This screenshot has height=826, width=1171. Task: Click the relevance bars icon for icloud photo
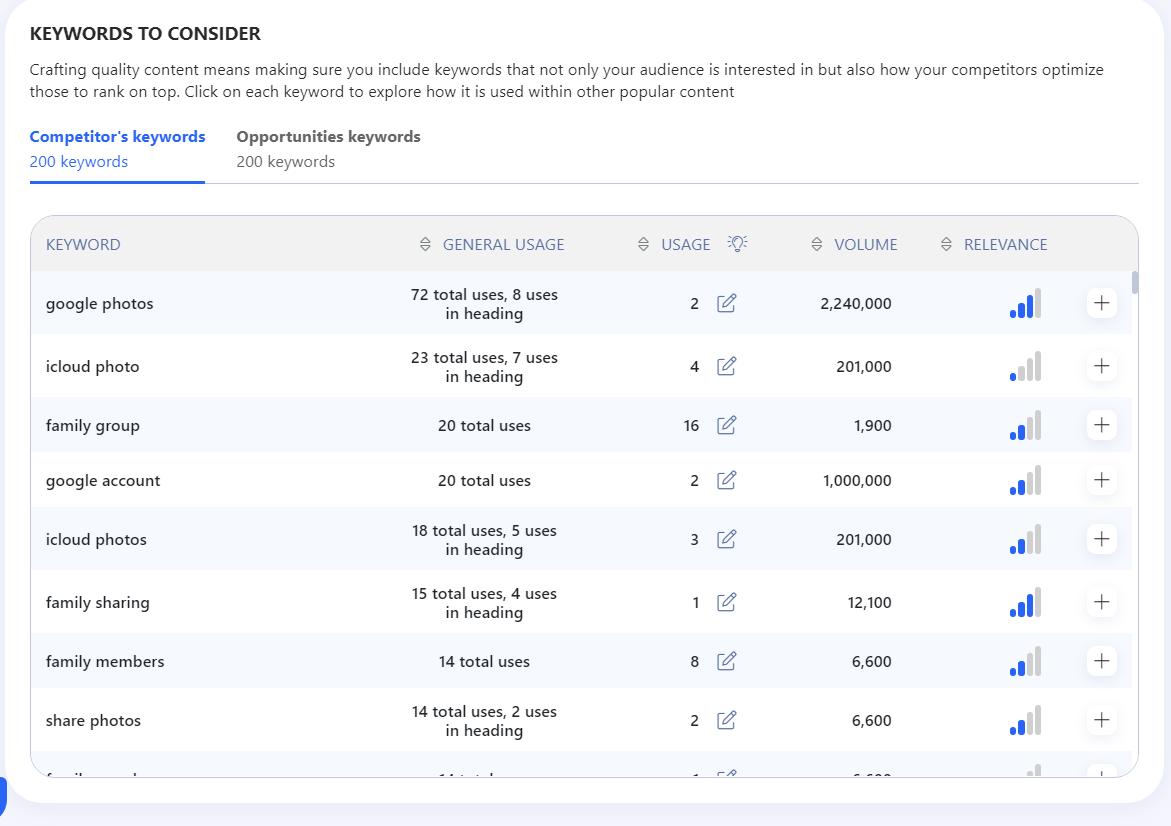1025,366
